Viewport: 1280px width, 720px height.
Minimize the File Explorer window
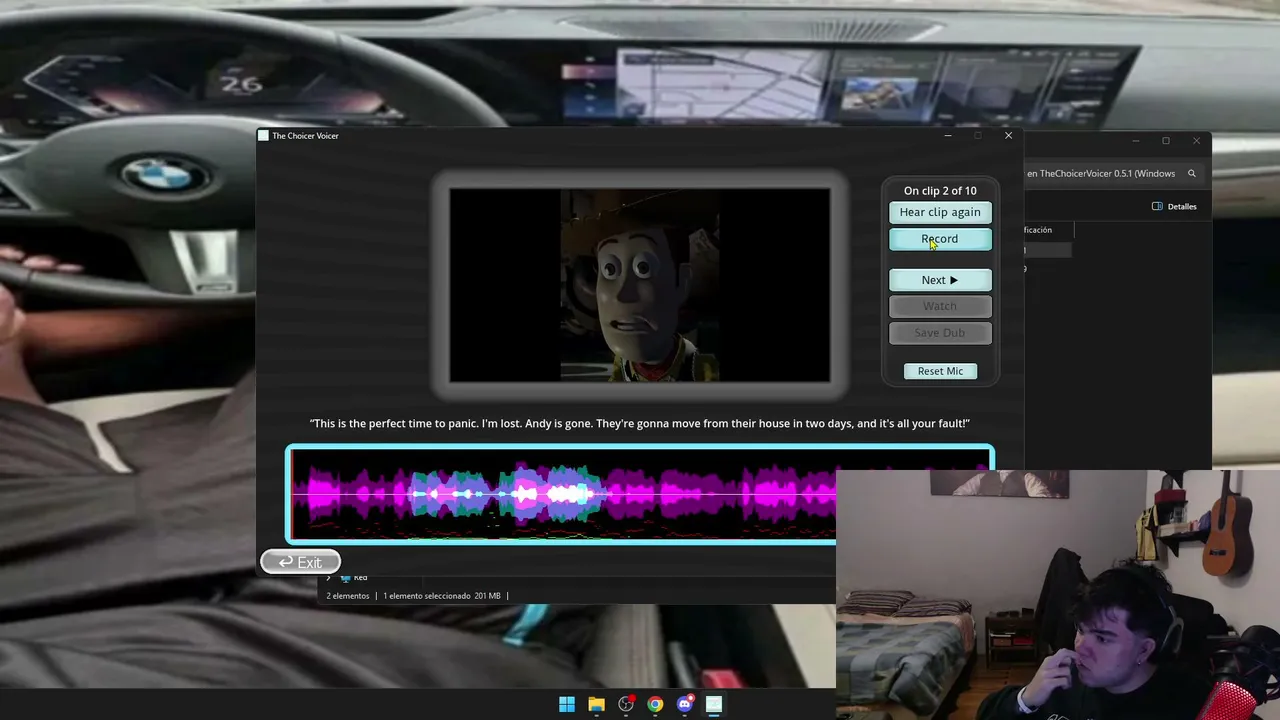[x=1135, y=141]
